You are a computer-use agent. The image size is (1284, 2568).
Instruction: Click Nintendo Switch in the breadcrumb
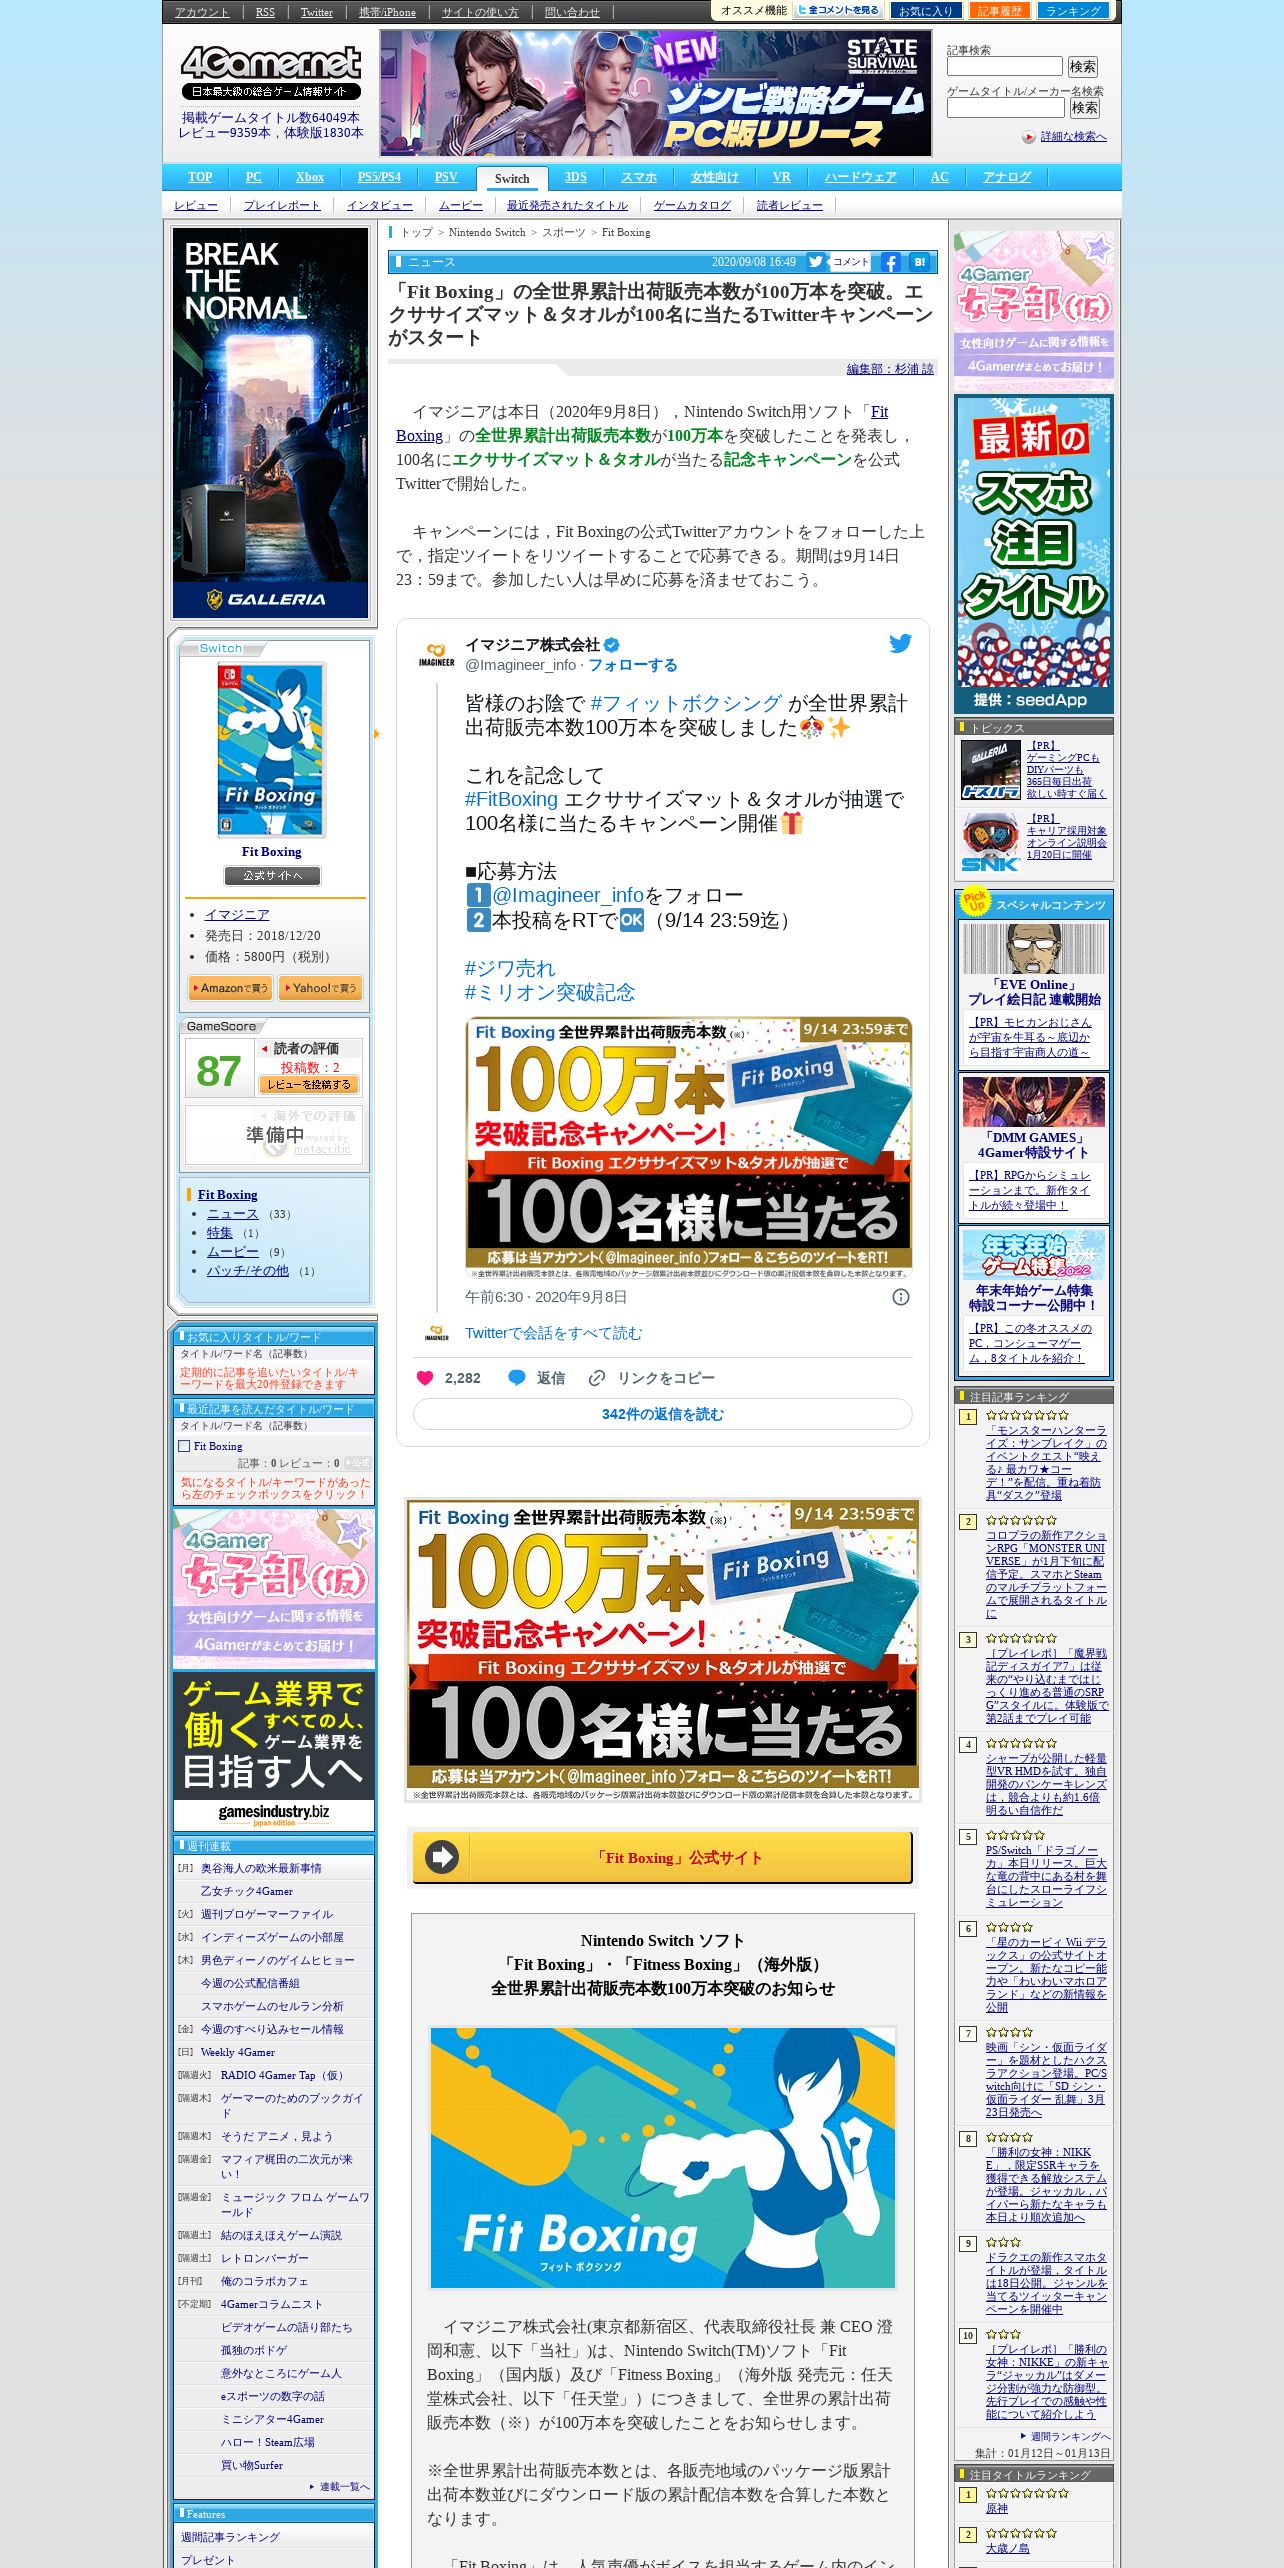tap(487, 232)
